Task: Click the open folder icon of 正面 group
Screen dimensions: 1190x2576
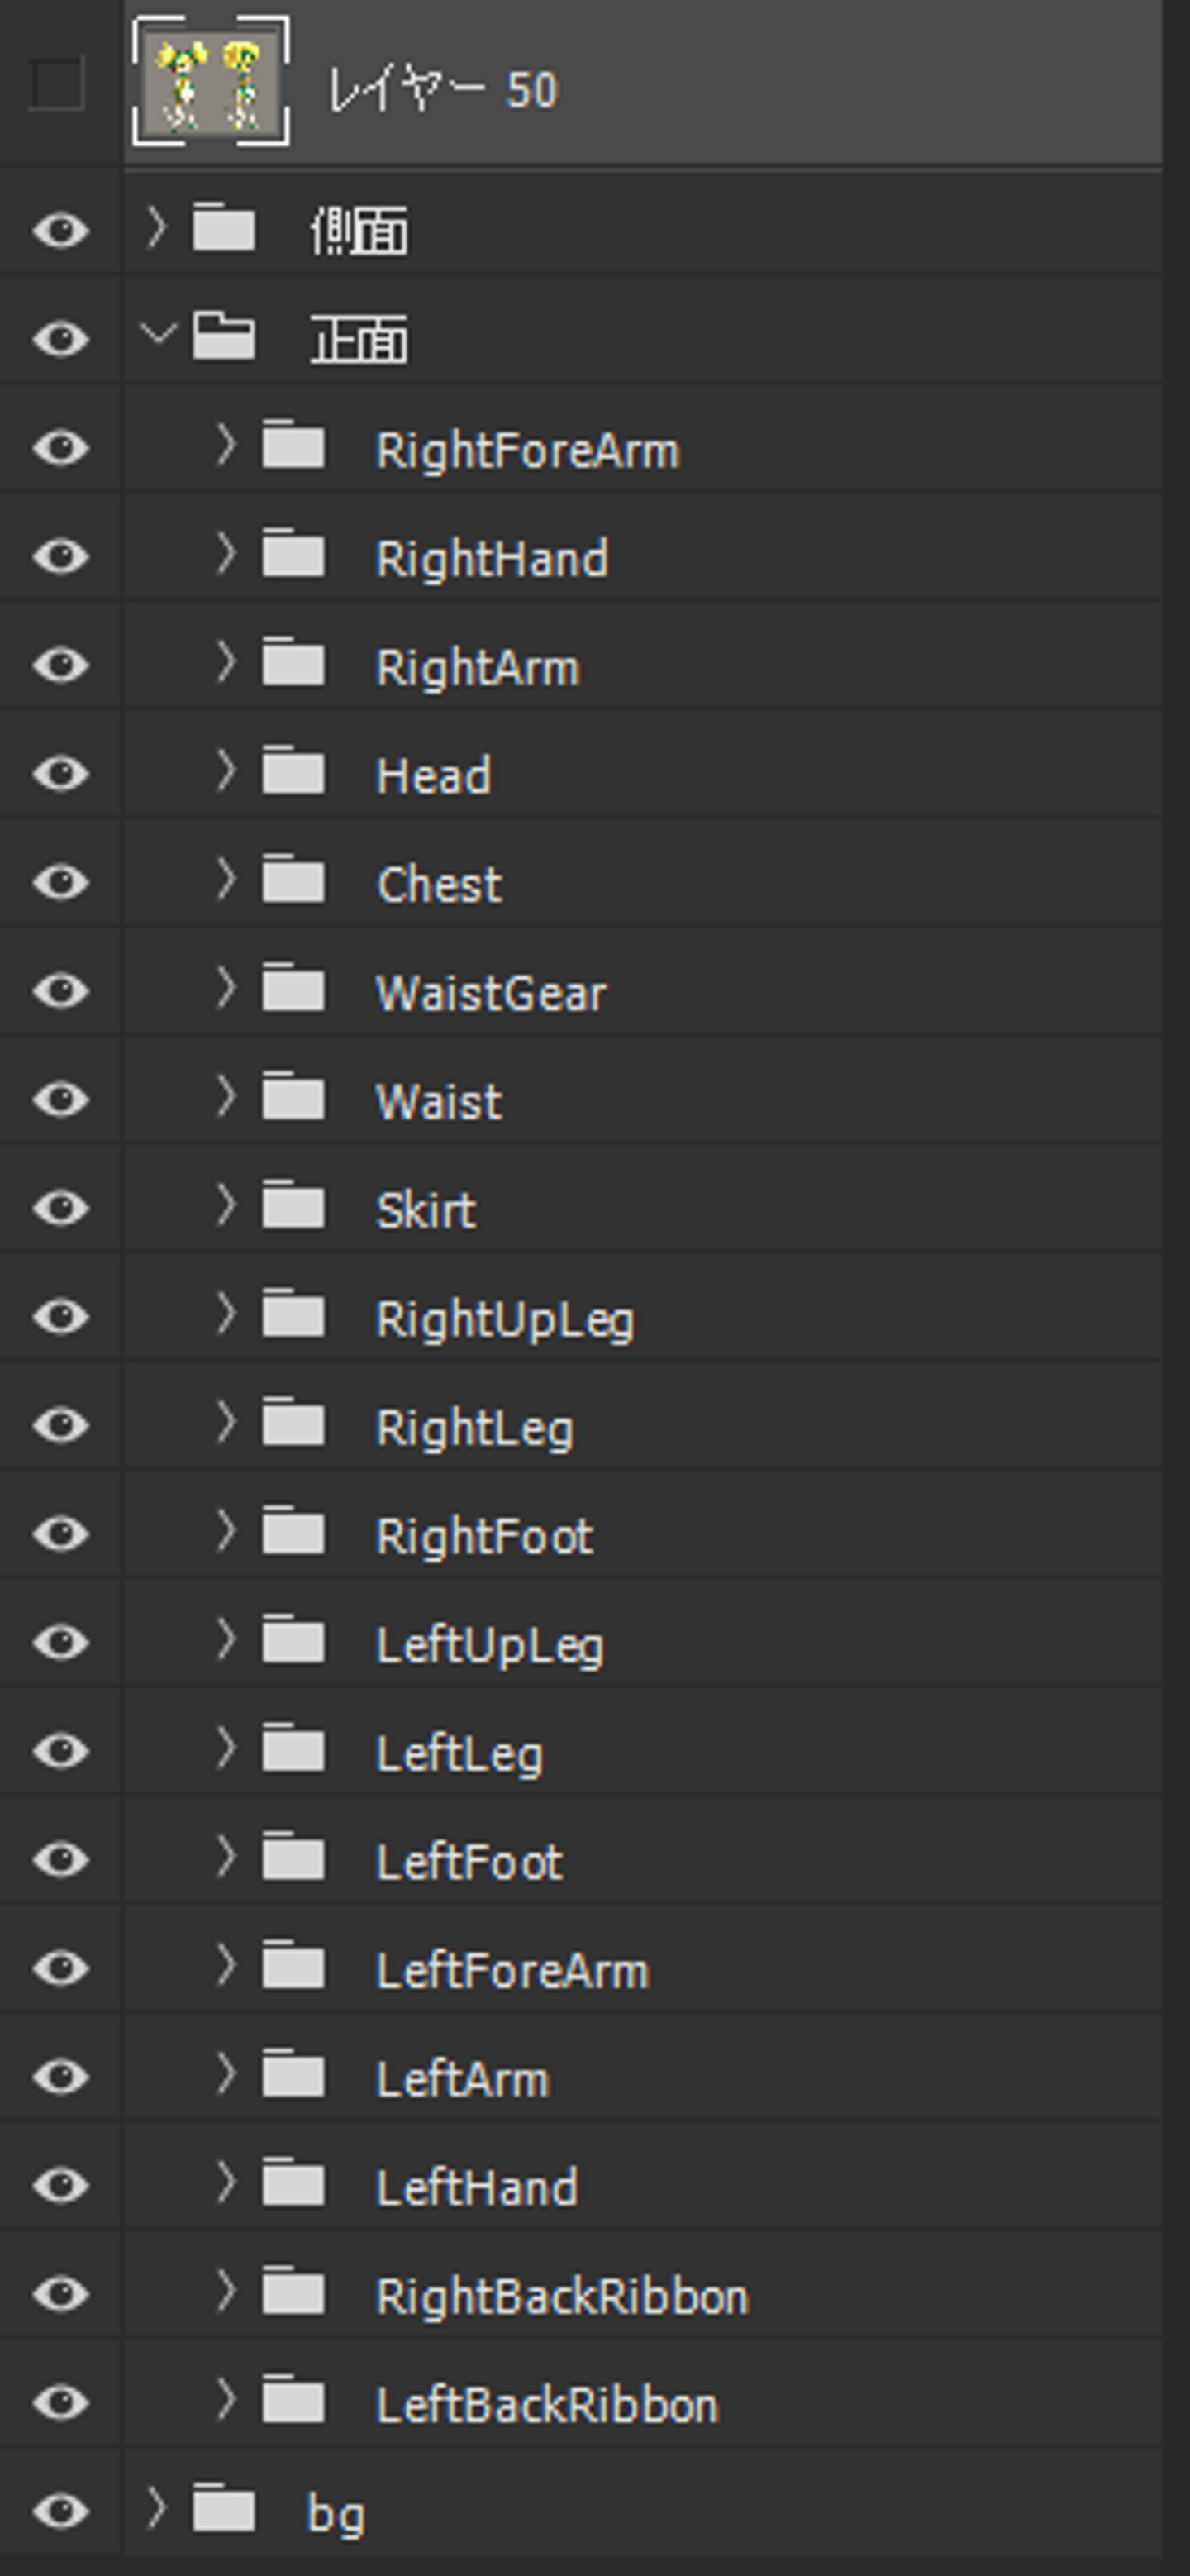Action: tap(223, 337)
